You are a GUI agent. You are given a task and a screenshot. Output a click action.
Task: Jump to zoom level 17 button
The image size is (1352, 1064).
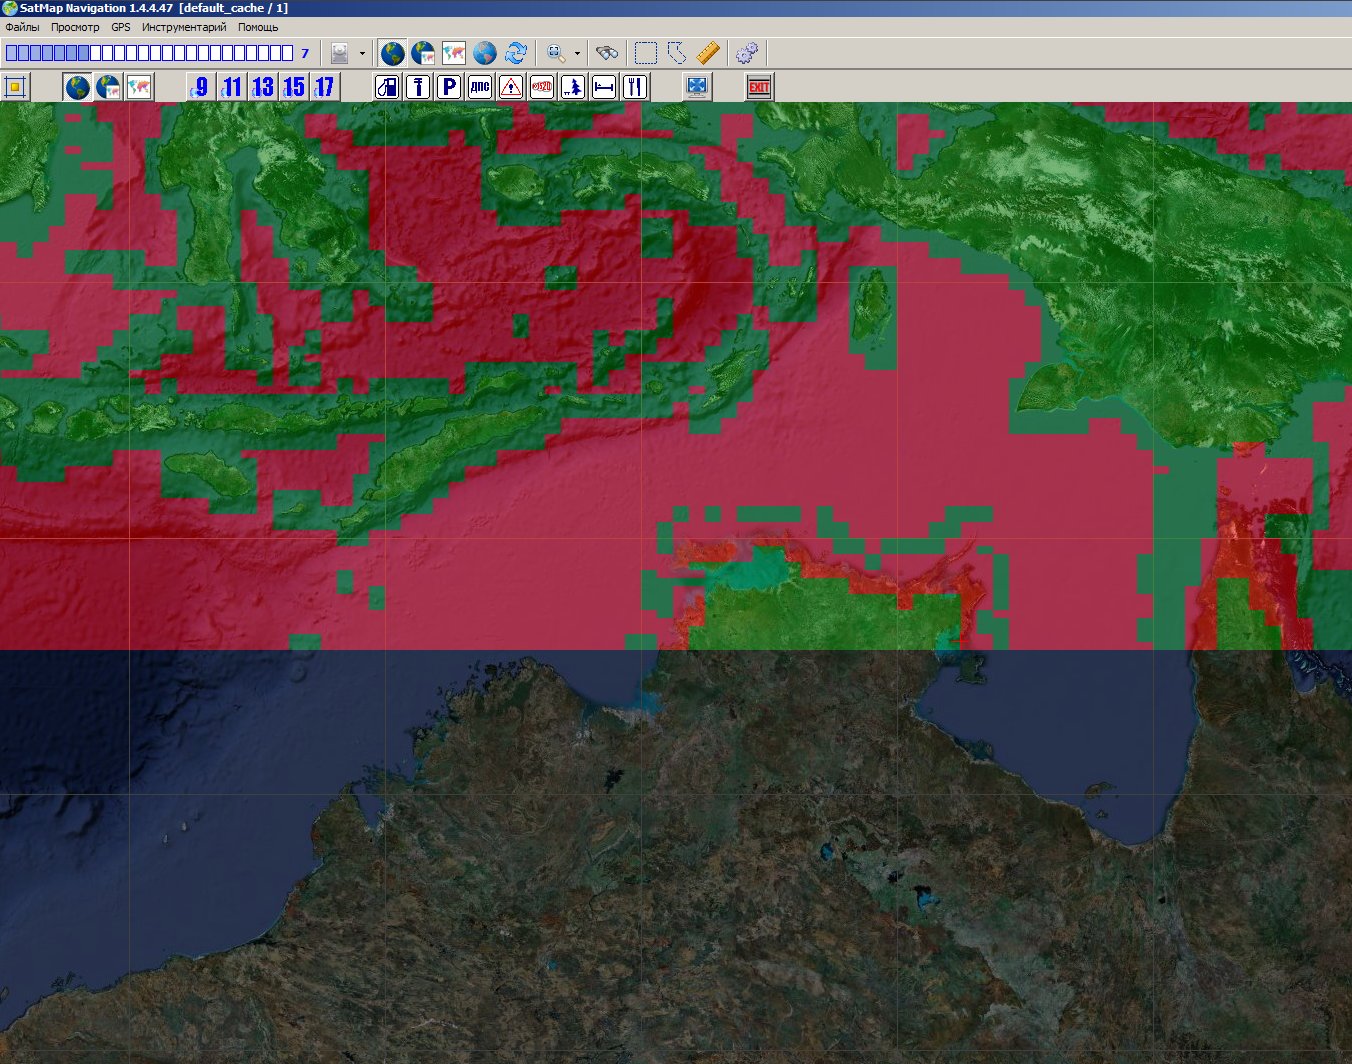click(x=325, y=87)
